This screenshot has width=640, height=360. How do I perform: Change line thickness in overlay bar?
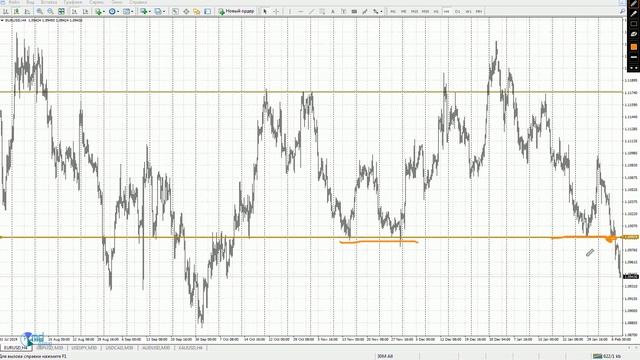click(633, 58)
